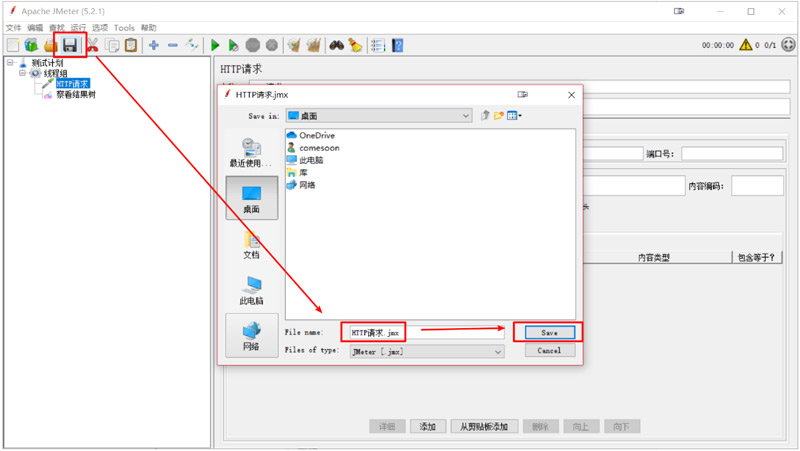The height and width of the screenshot is (451, 800).
Task: Click the 包含等于? column header
Action: (757, 258)
